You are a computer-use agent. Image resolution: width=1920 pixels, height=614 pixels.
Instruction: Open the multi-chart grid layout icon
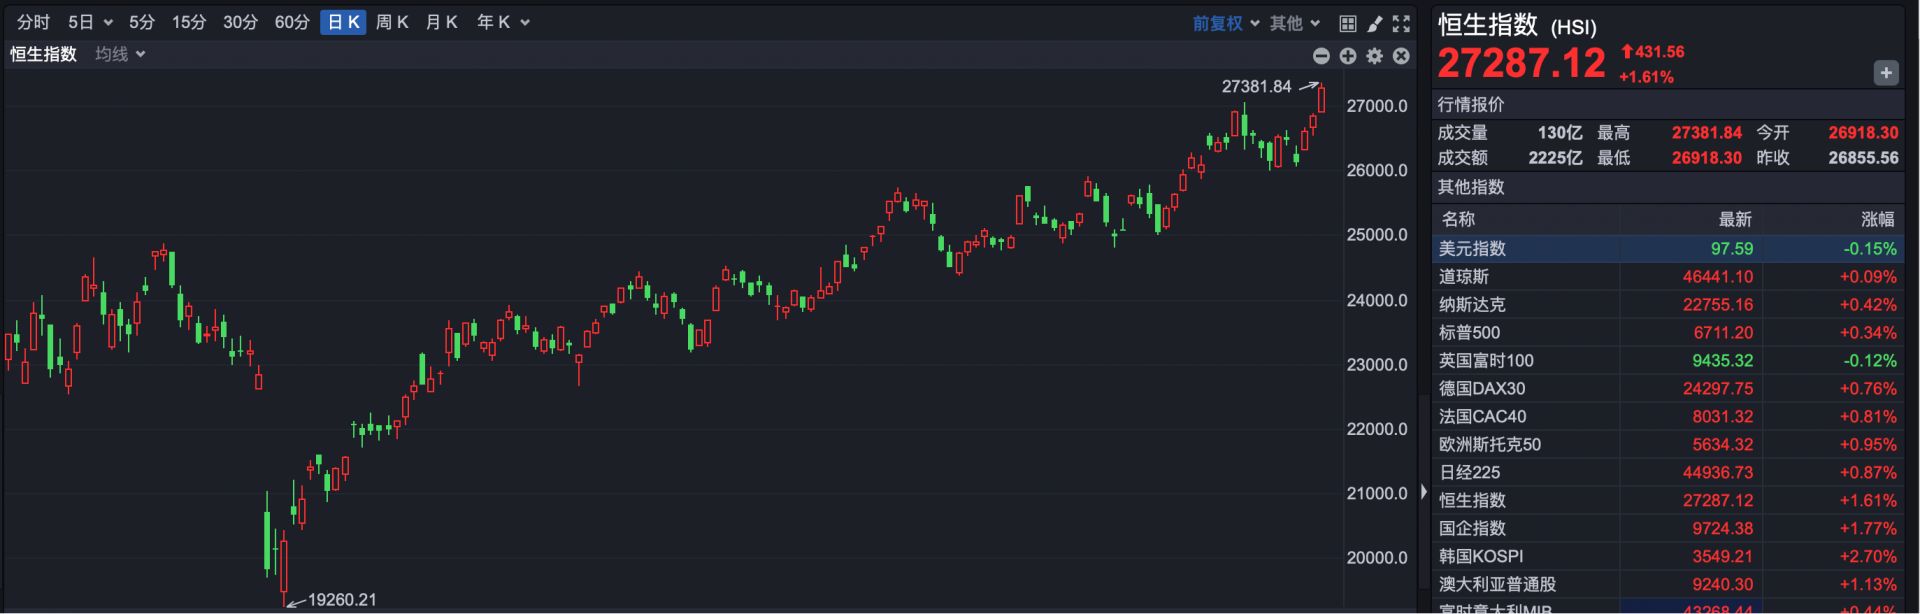[x=1348, y=23]
